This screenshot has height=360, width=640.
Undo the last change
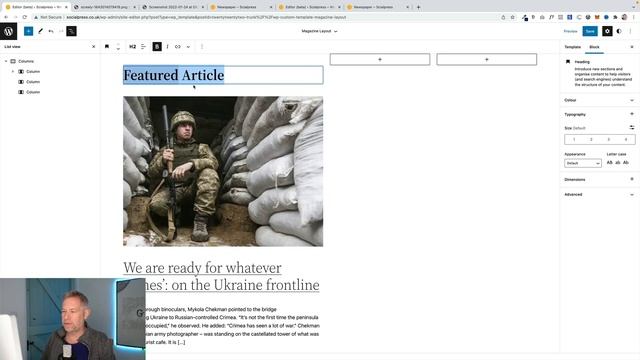click(x=51, y=31)
